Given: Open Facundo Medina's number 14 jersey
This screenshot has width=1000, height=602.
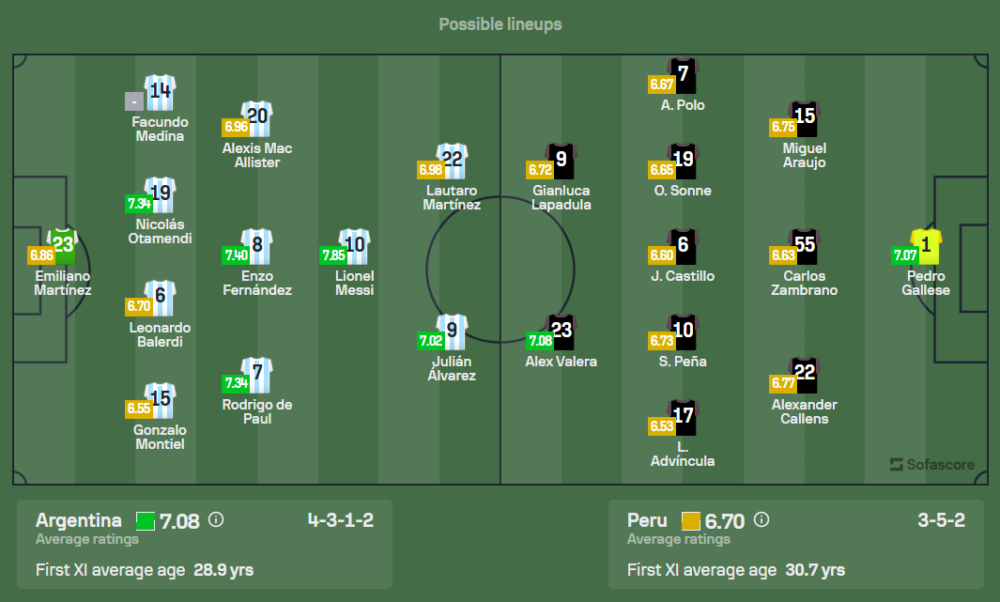Looking at the screenshot, I should click(x=160, y=93).
